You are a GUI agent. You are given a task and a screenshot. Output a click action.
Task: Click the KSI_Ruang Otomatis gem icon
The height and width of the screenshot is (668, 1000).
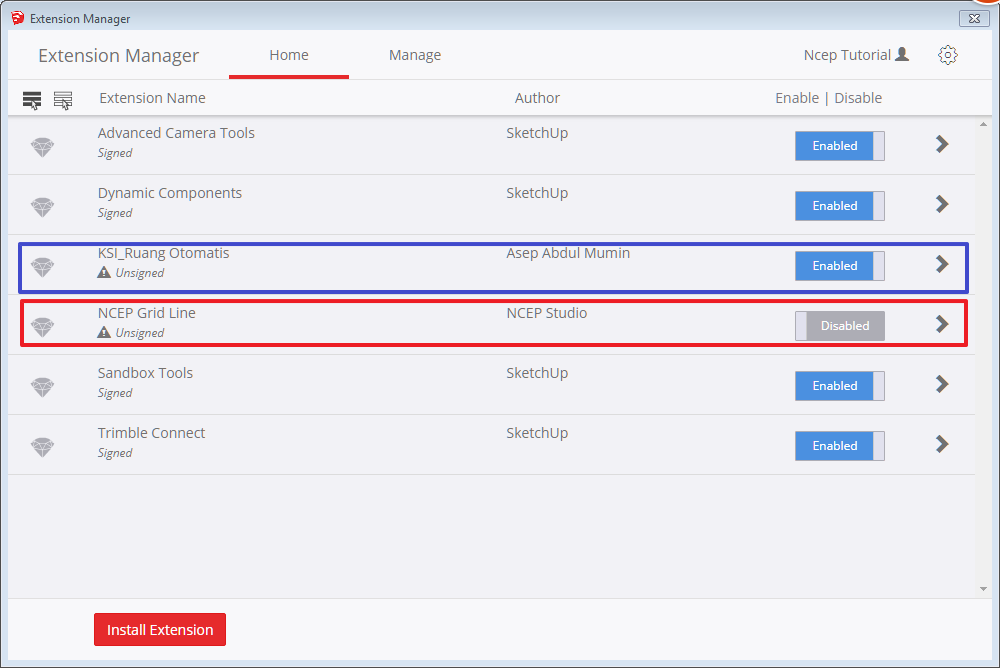pos(43,267)
